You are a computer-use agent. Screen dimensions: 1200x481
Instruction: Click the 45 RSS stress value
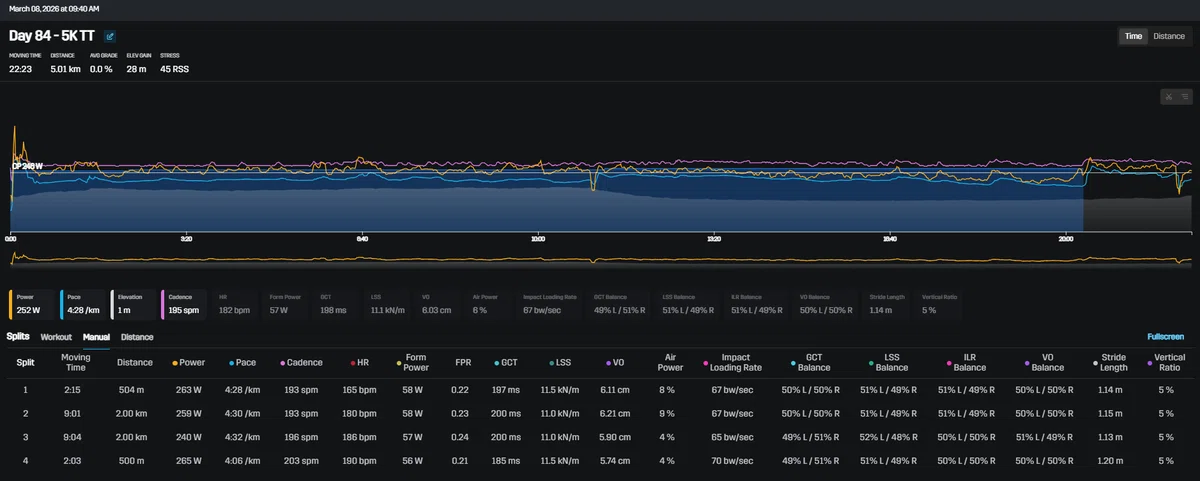tap(174, 69)
